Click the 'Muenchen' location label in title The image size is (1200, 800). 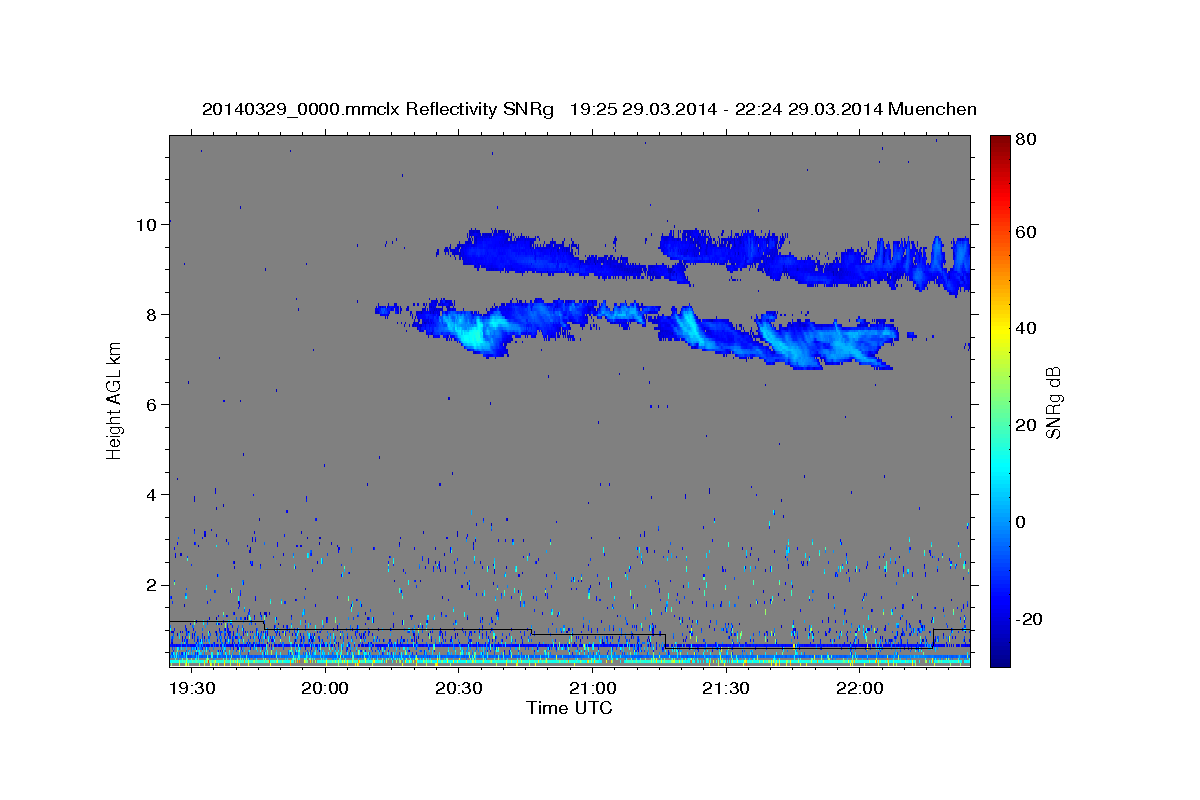[x=932, y=109]
